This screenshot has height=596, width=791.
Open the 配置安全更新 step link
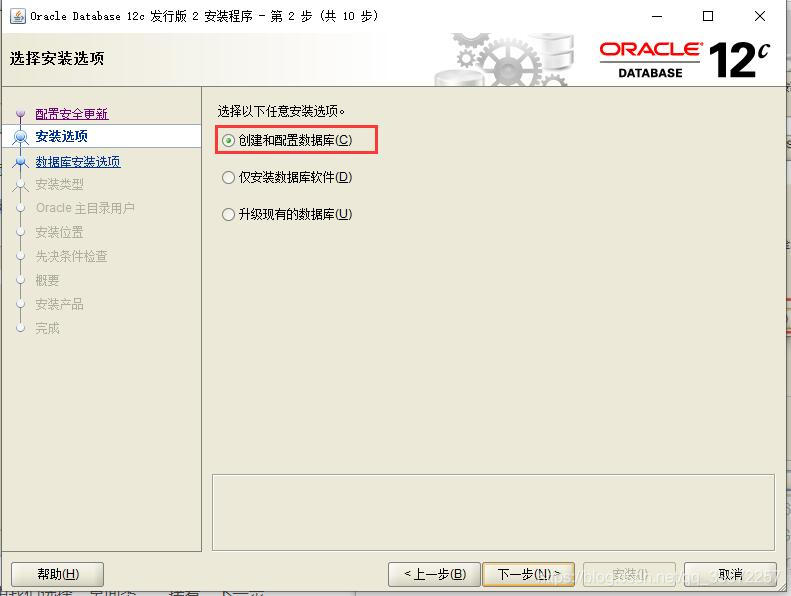tap(72, 114)
